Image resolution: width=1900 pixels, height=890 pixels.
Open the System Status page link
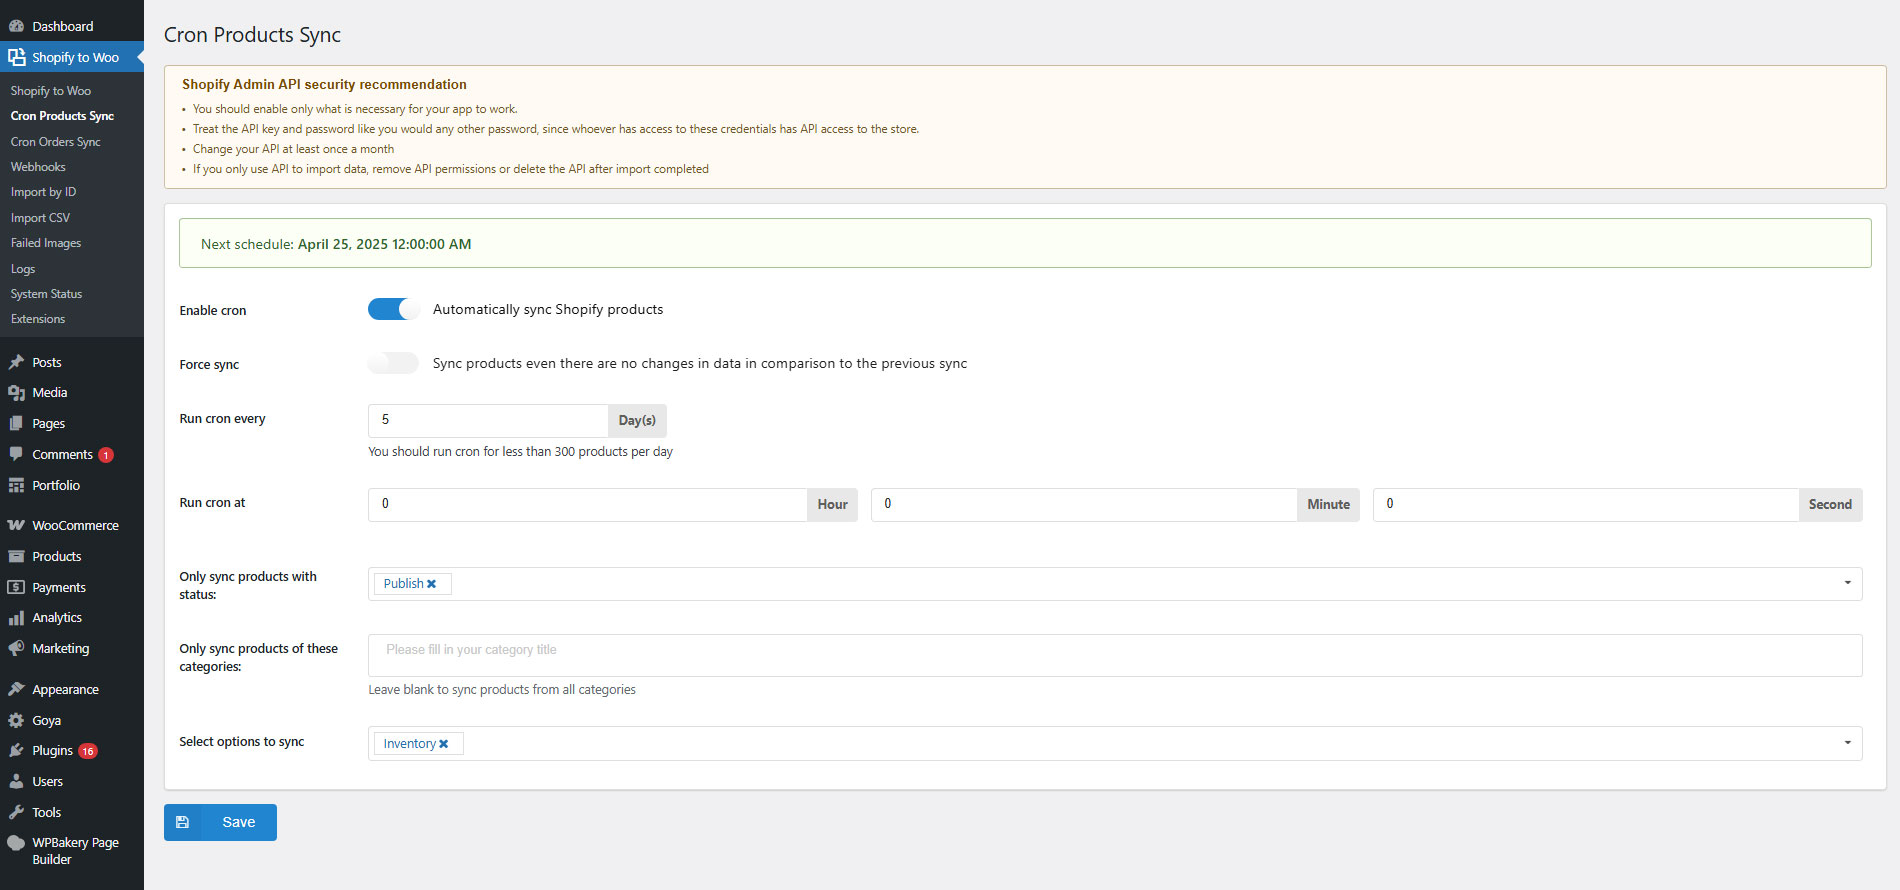tap(46, 294)
